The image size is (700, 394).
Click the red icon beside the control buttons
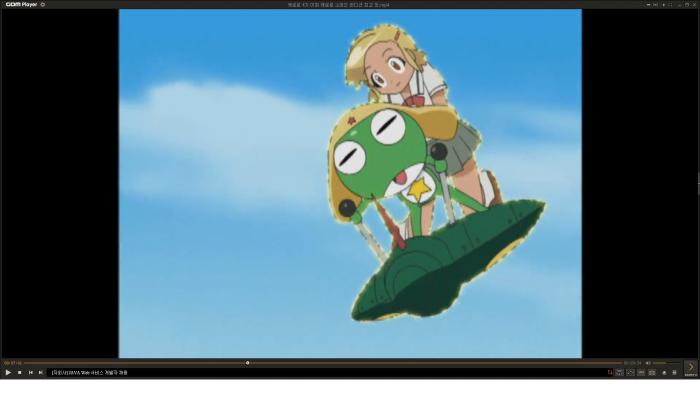tap(610, 372)
